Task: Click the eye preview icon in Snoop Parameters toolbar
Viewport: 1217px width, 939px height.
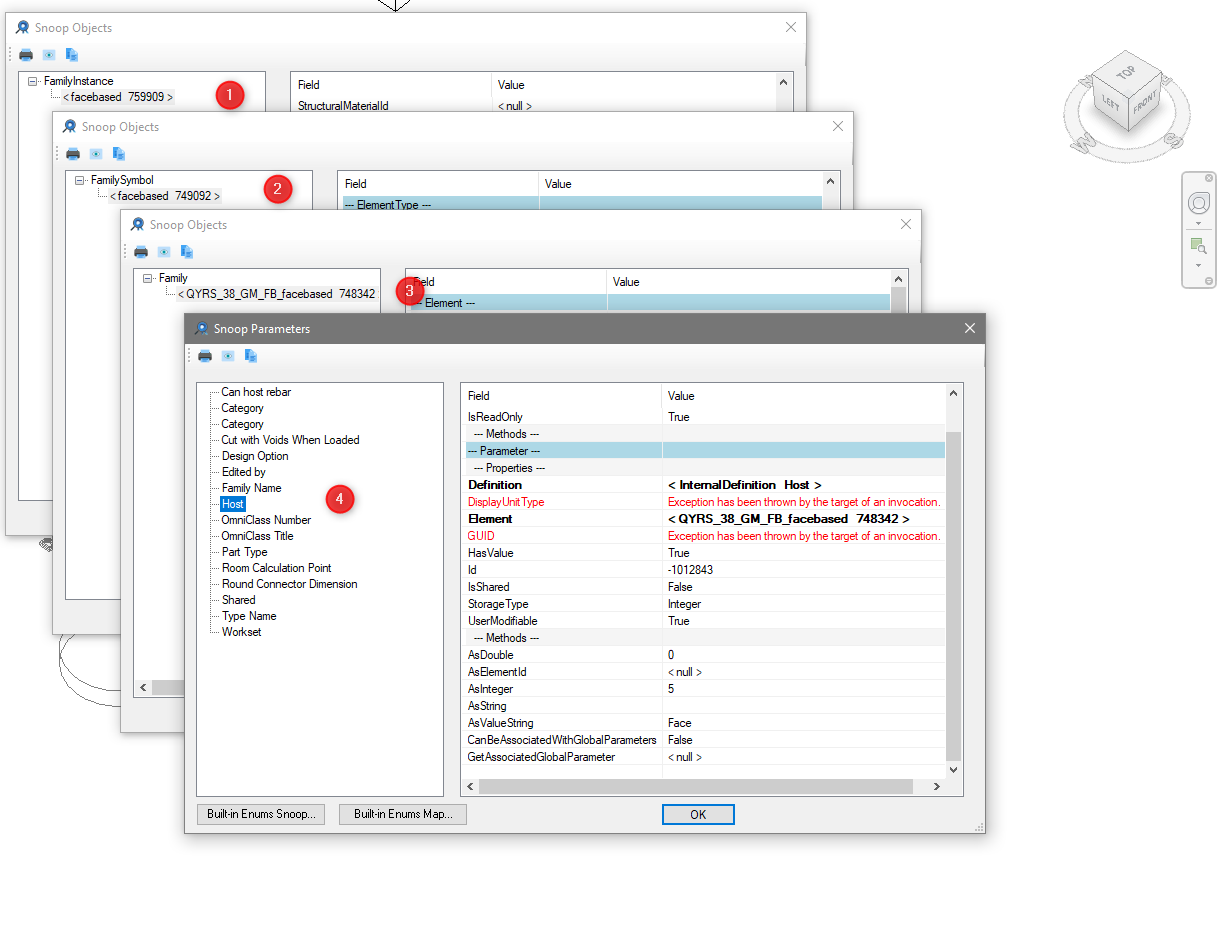Action: click(x=228, y=356)
